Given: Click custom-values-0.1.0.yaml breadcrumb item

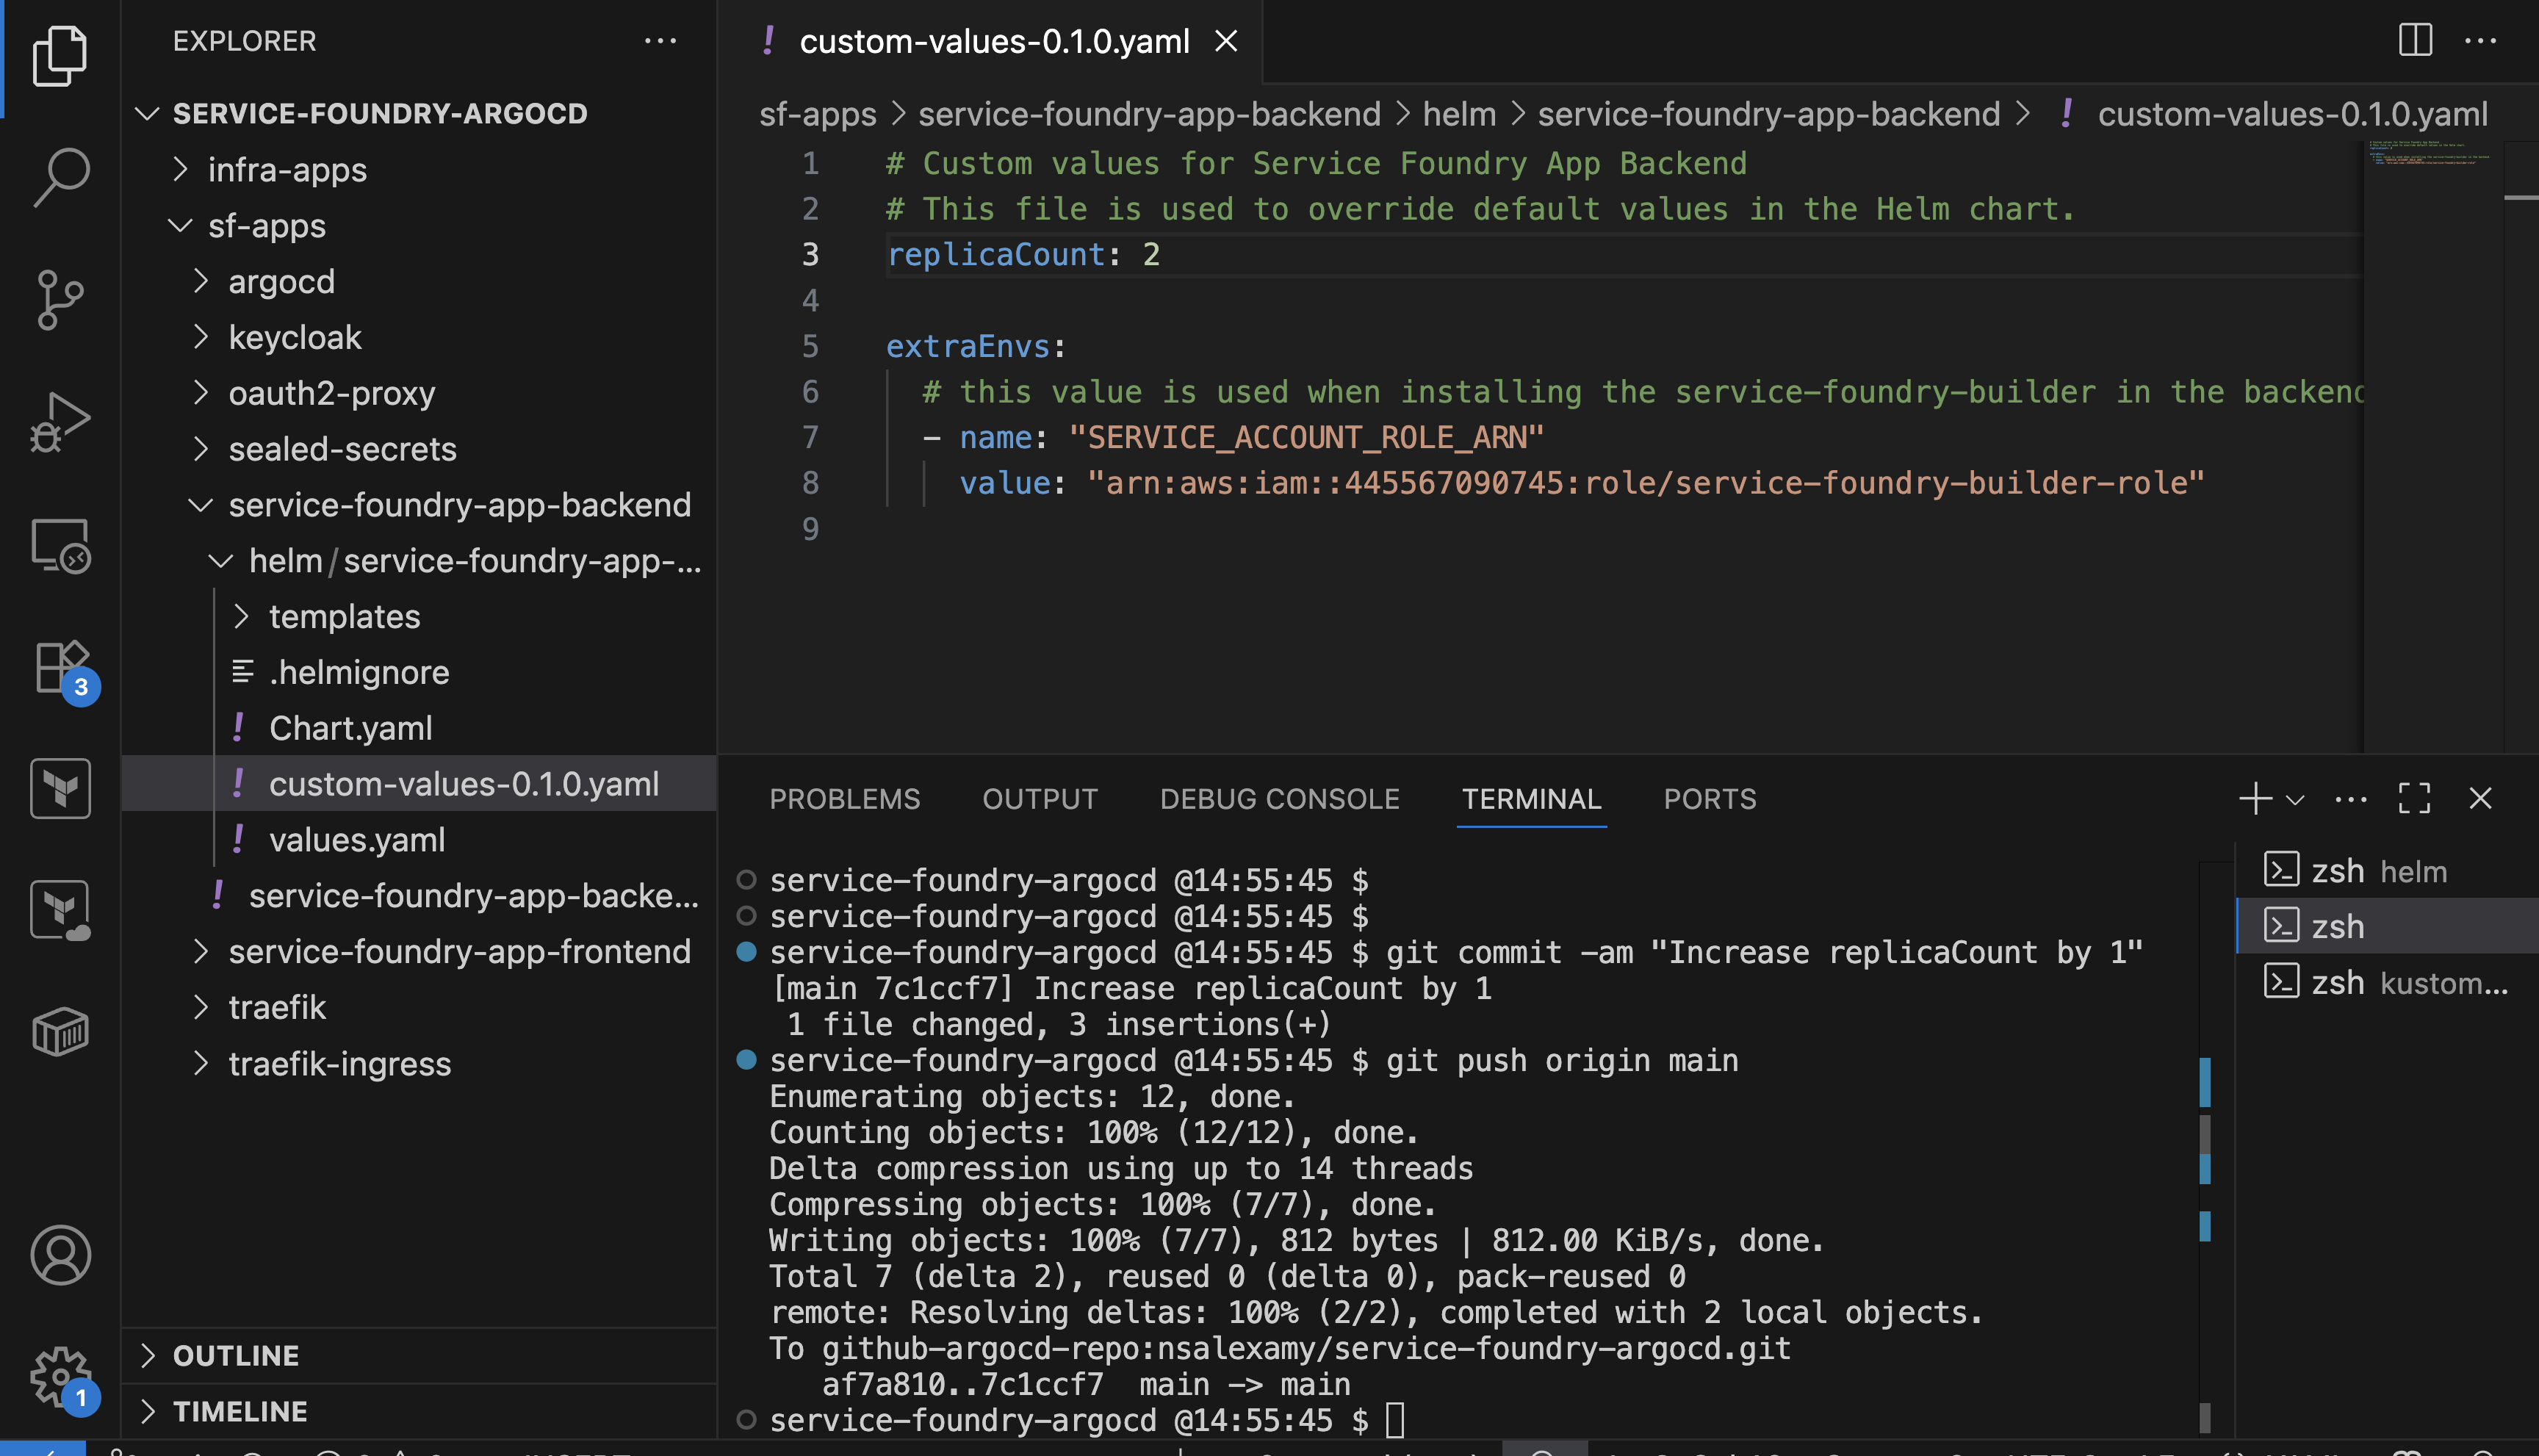Looking at the screenshot, I should pos(2292,114).
